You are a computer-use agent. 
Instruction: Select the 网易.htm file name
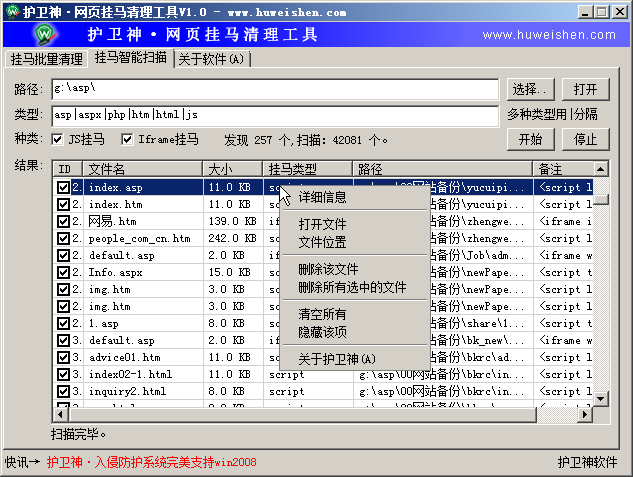(113, 221)
